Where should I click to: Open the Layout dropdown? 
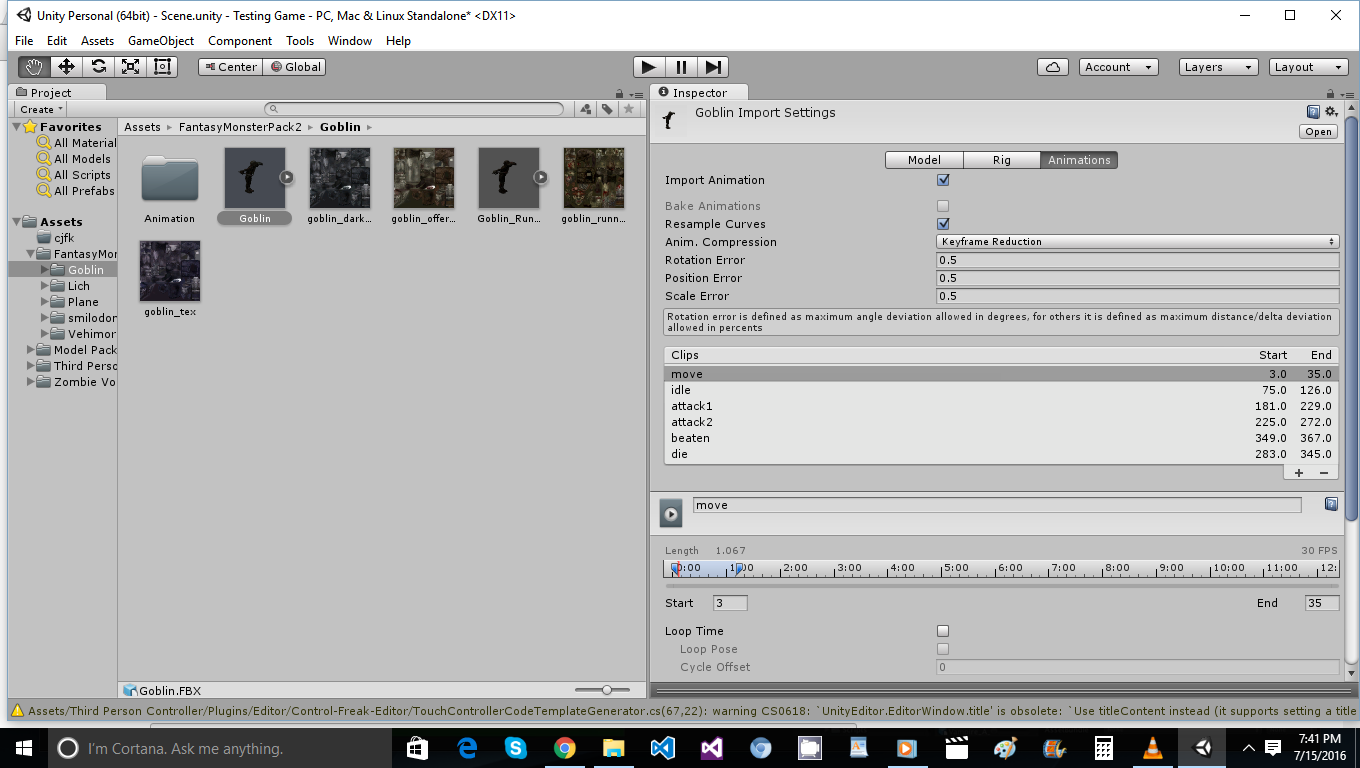pyautogui.click(x=1309, y=67)
